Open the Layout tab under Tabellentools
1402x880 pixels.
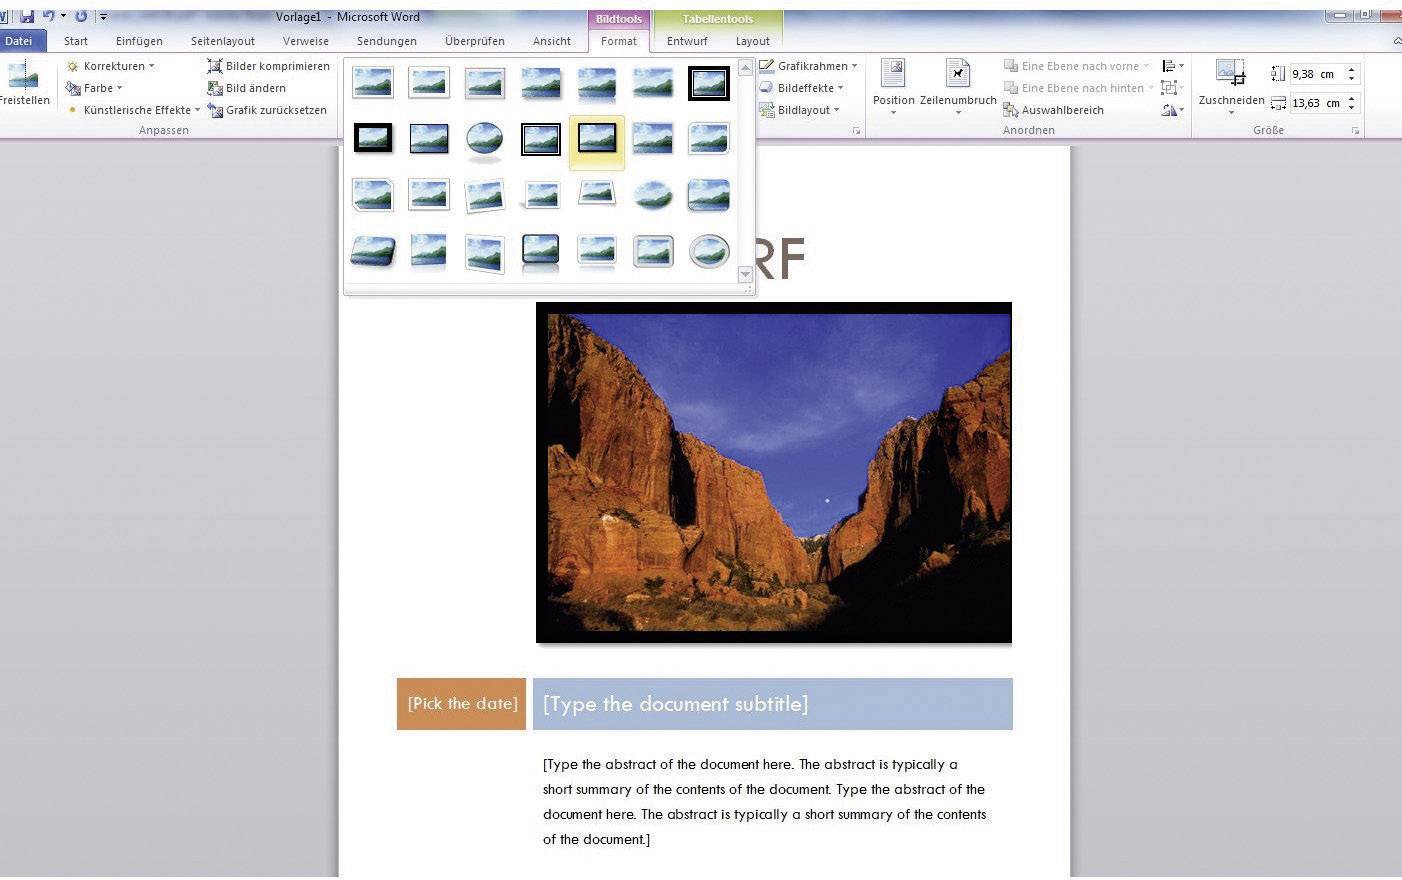(x=753, y=41)
